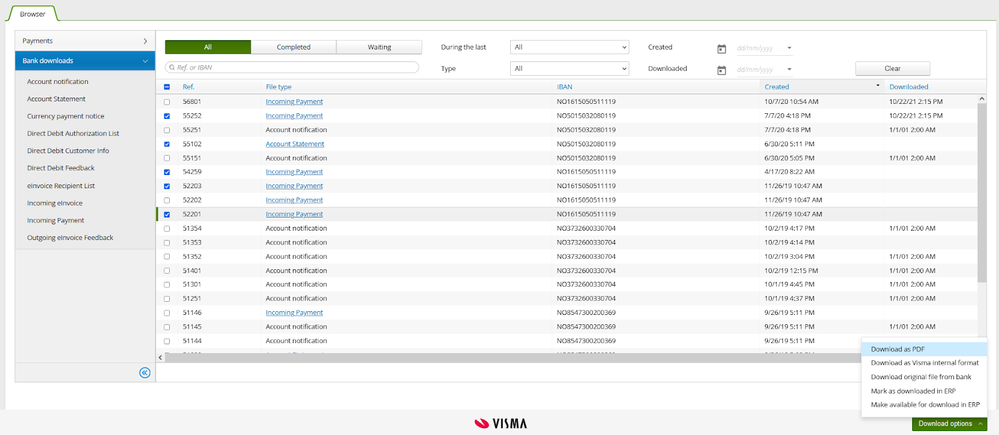Click search magnifier icon in Ref. field

click(x=171, y=68)
